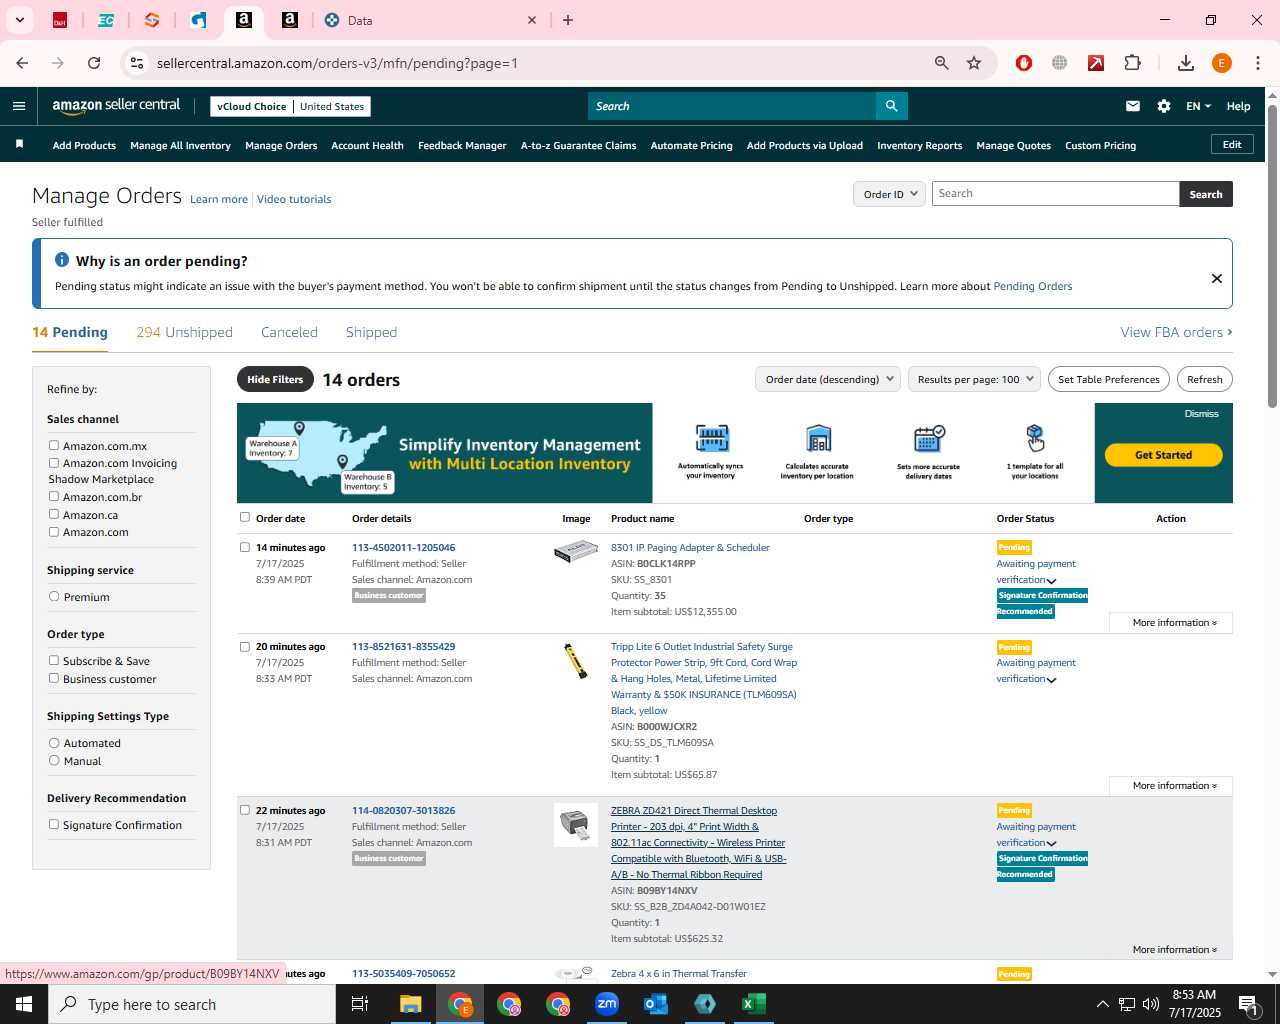Image resolution: width=1280 pixels, height=1024 pixels.
Task: Open the settings gear icon
Action: coord(1164,106)
